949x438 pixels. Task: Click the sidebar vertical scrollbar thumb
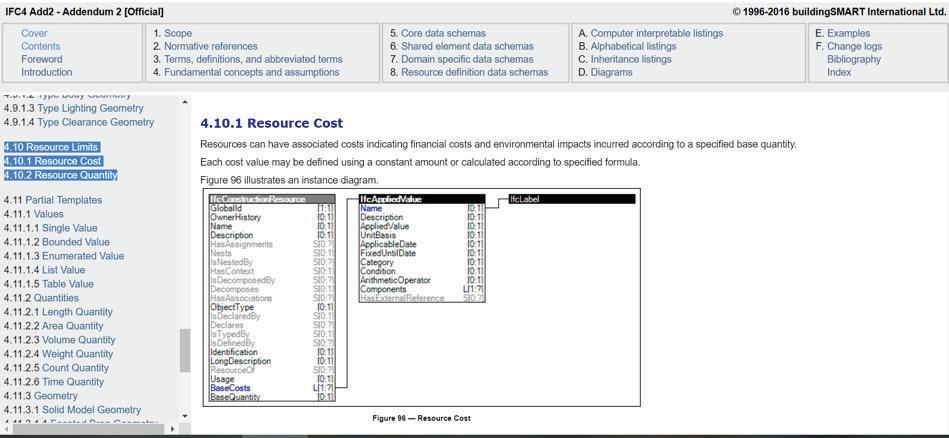pos(185,350)
